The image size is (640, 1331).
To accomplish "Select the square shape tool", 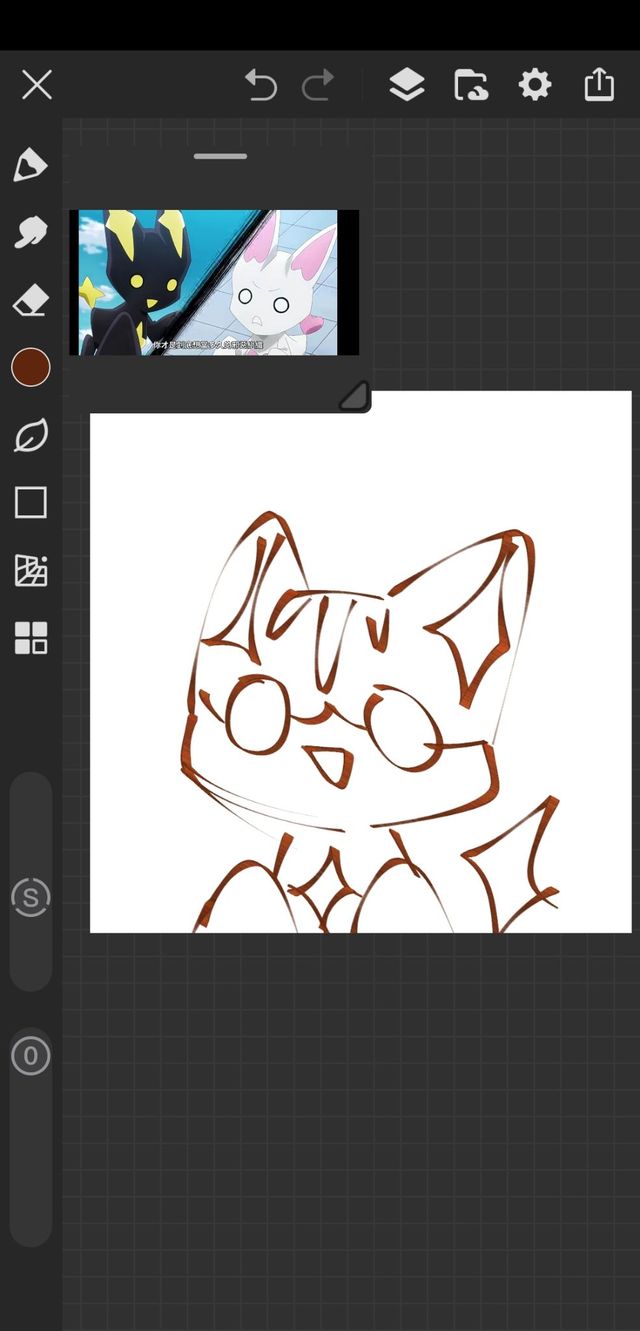I will (x=30, y=503).
